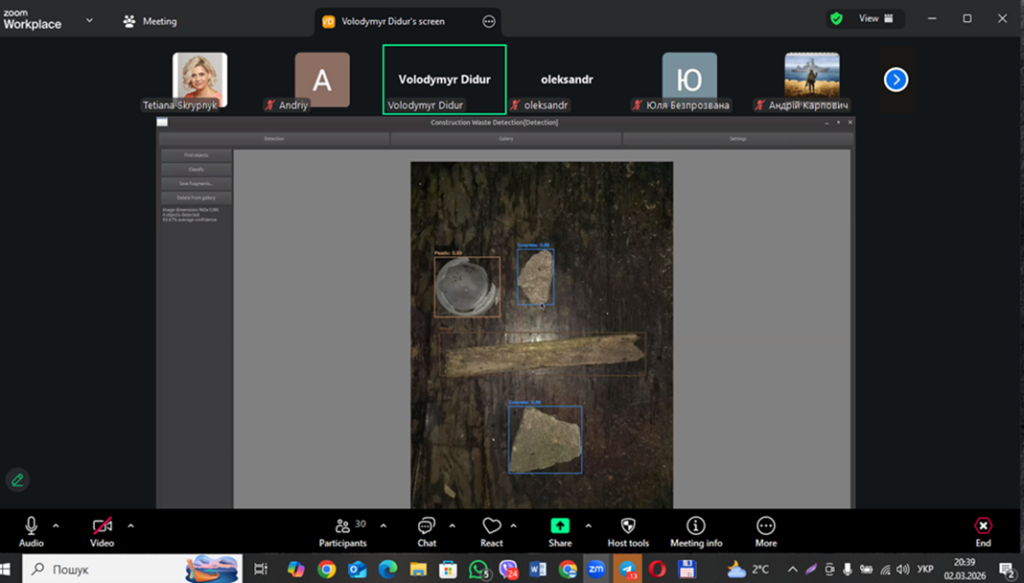This screenshot has width=1024, height=583.
Task: Click the React heart icon
Action: click(x=491, y=526)
